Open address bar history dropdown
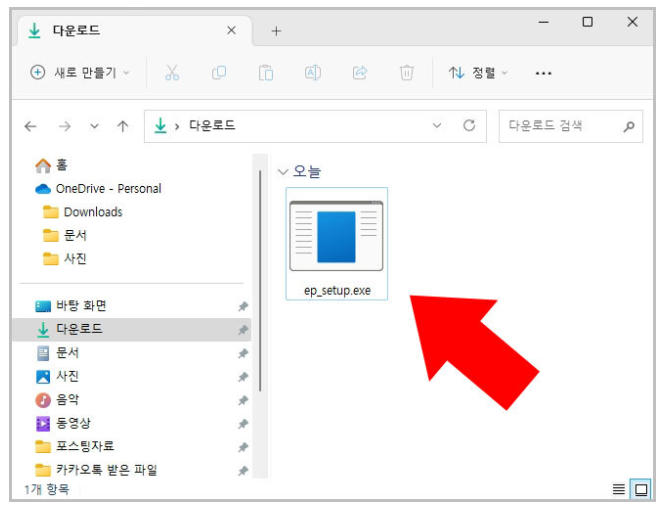Viewport: 661px width, 510px height. point(437,125)
